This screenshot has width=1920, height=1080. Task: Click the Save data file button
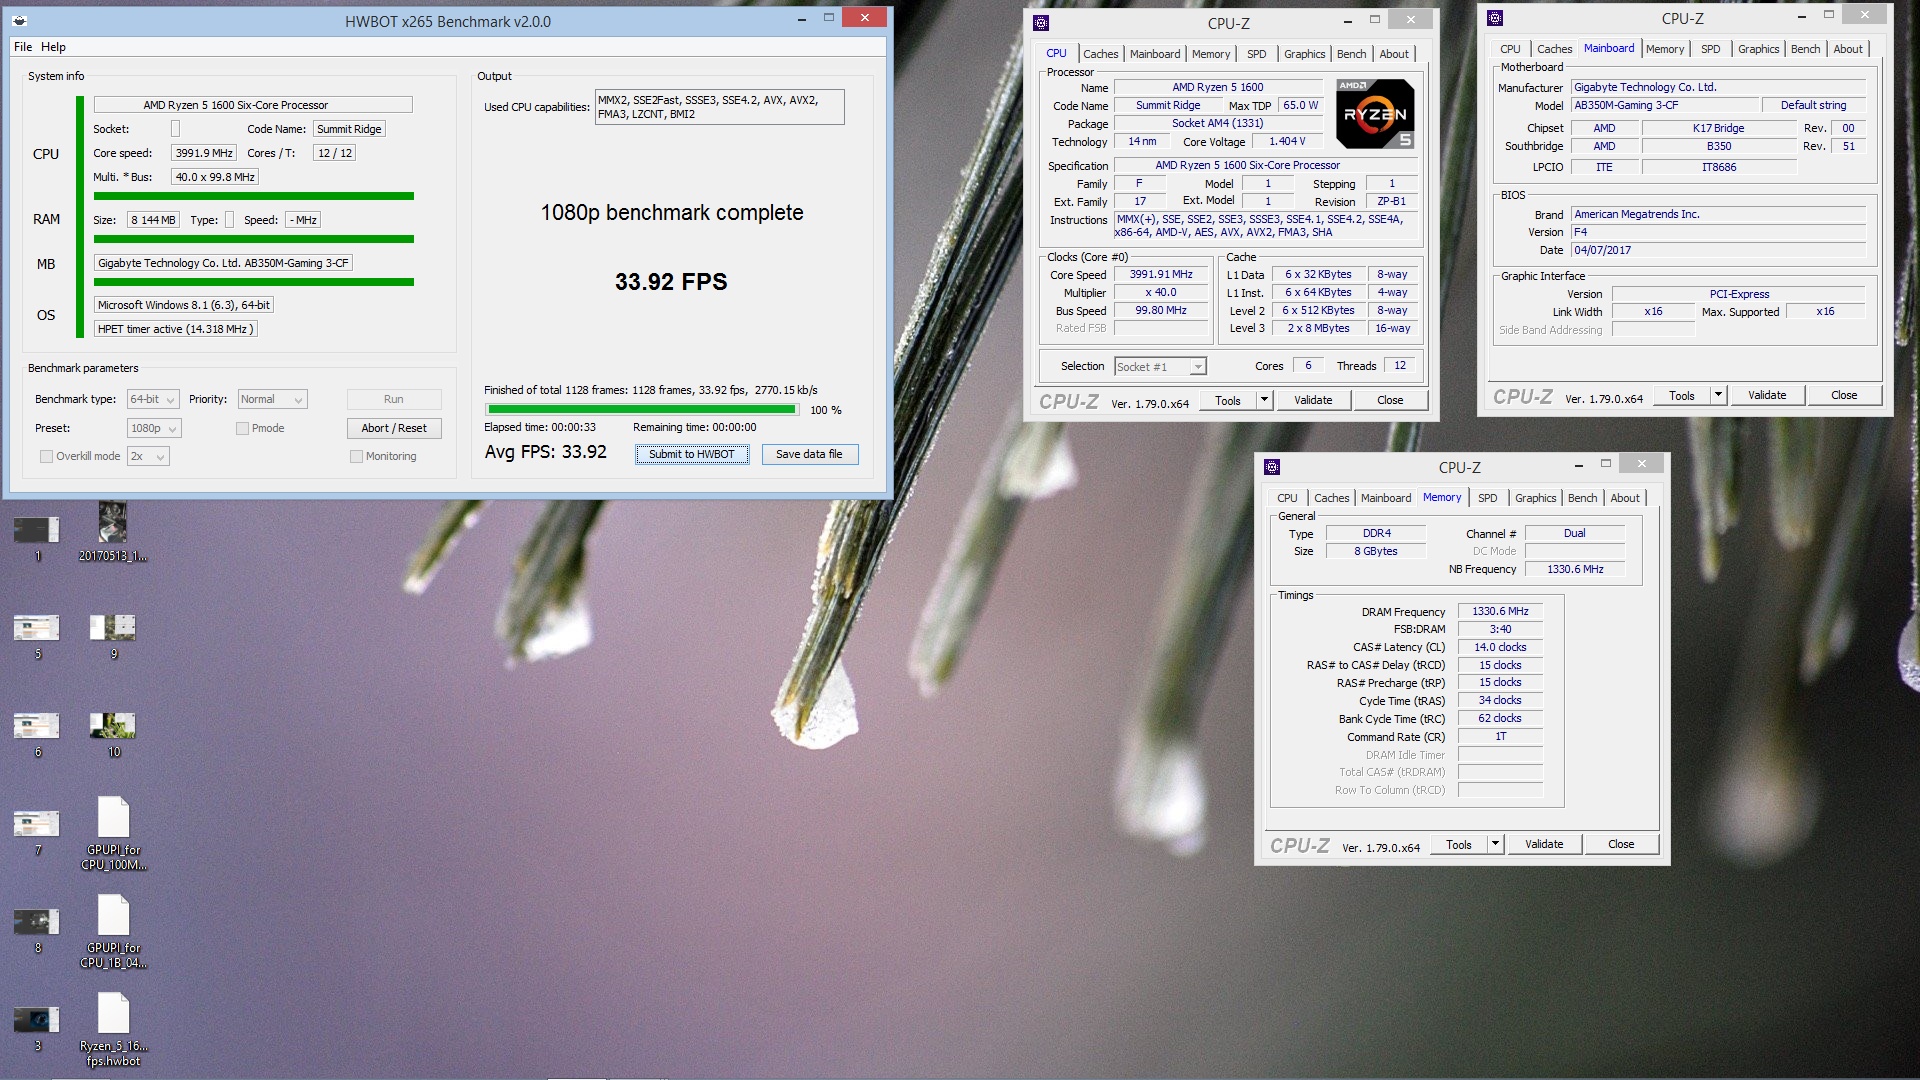click(809, 454)
